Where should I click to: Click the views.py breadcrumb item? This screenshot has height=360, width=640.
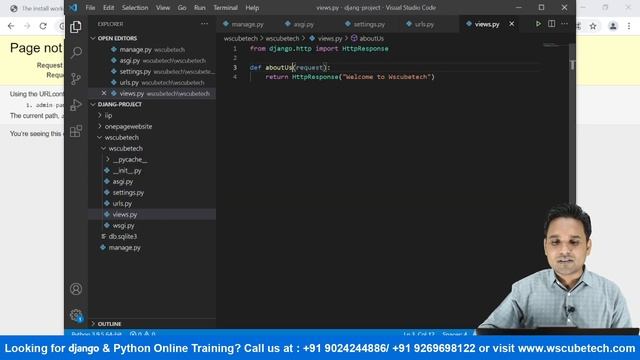[x=326, y=38]
